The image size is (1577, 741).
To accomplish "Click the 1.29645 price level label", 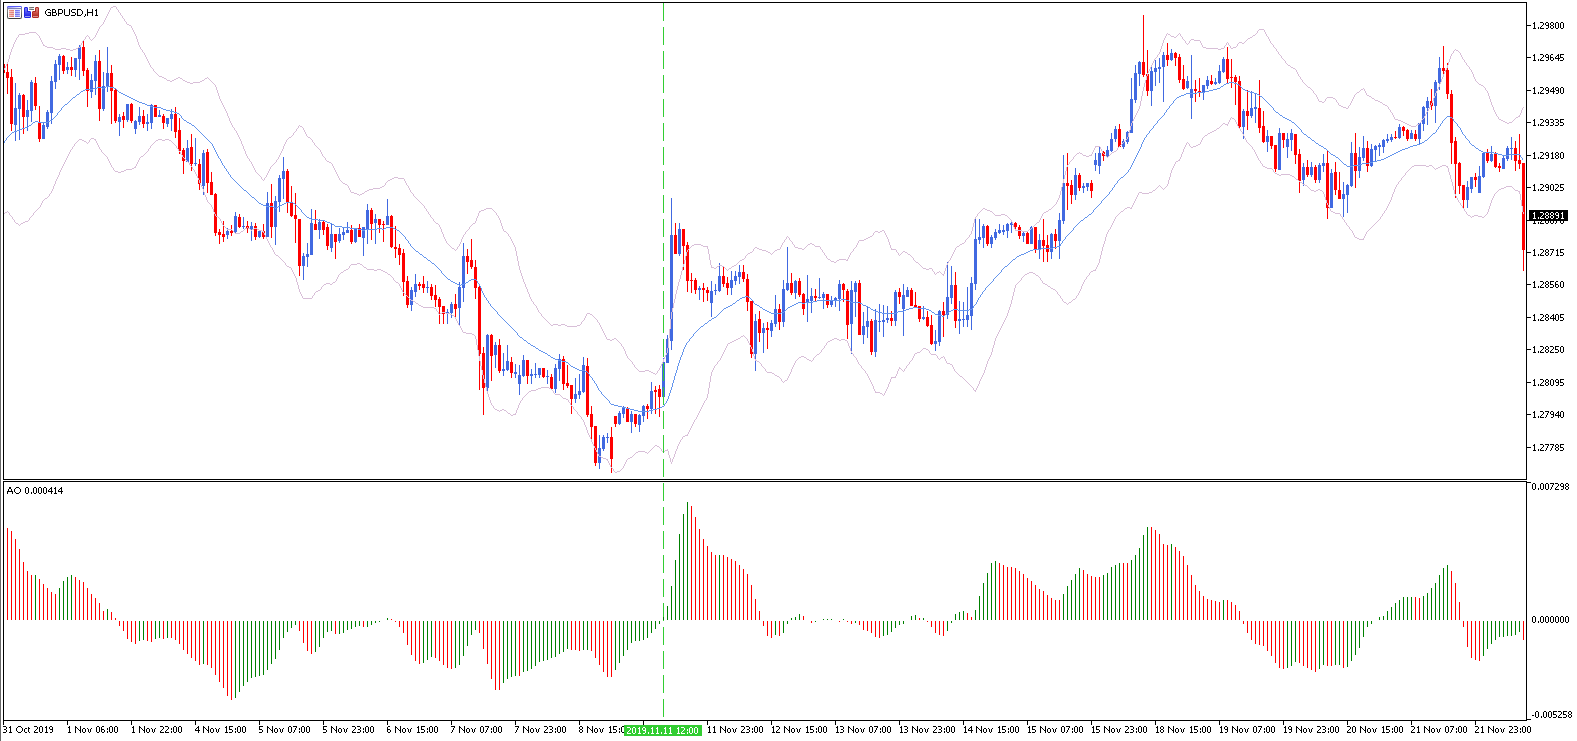I will click(1548, 58).
